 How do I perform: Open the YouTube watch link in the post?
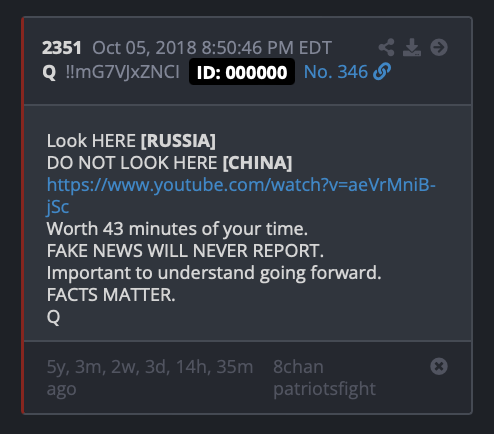(x=241, y=195)
